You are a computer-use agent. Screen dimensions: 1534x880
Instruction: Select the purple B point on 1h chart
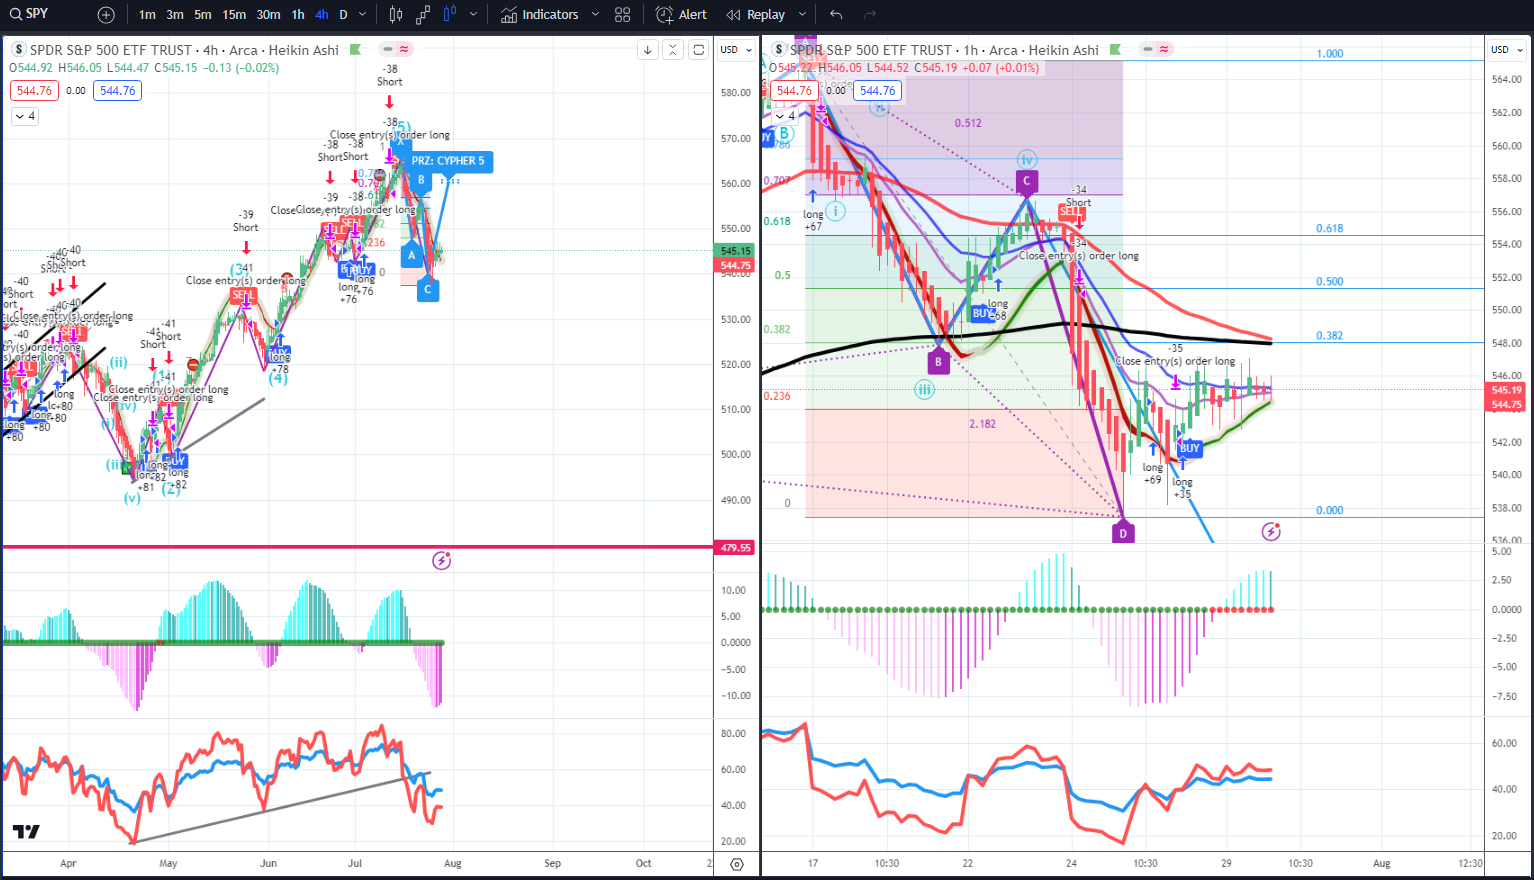click(938, 362)
